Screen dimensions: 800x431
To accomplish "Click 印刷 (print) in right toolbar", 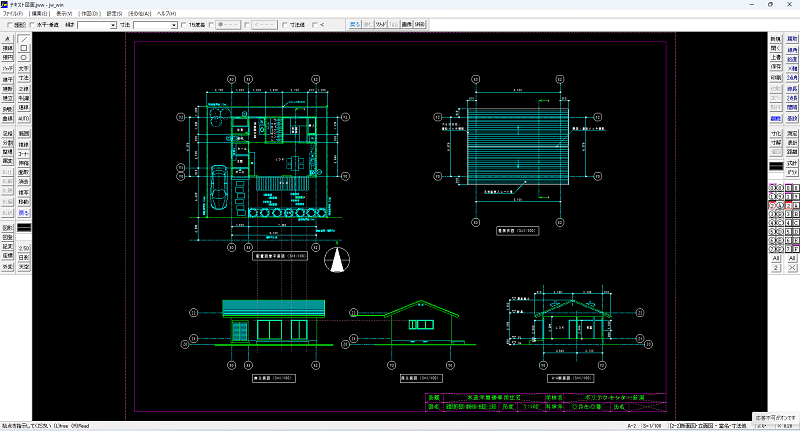I will [776, 78].
